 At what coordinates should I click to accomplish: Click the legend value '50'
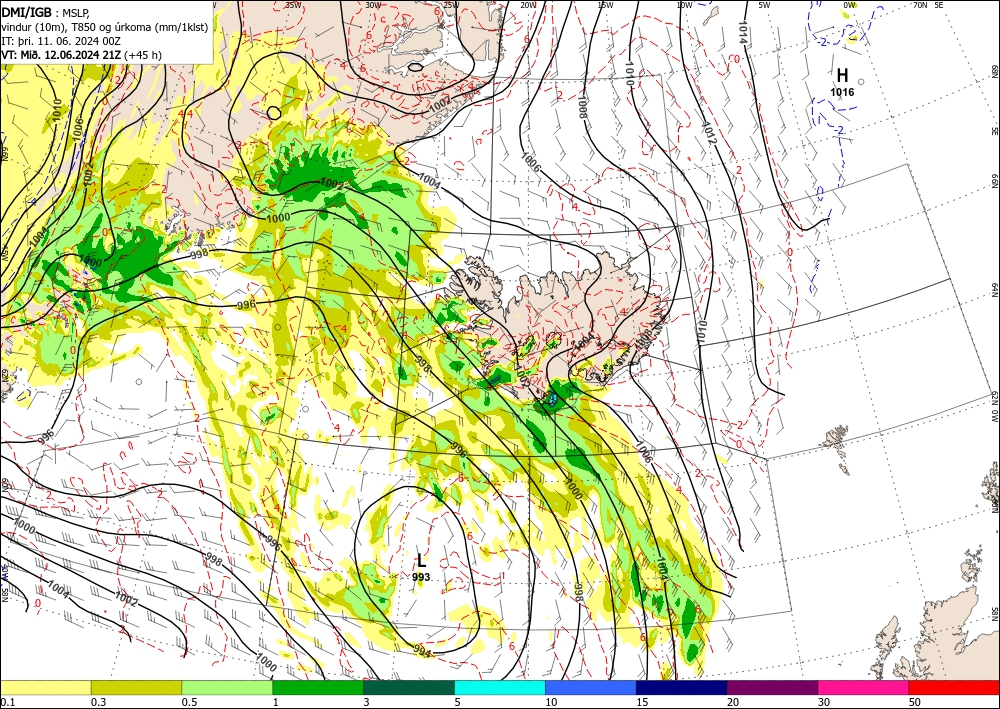pos(915,702)
